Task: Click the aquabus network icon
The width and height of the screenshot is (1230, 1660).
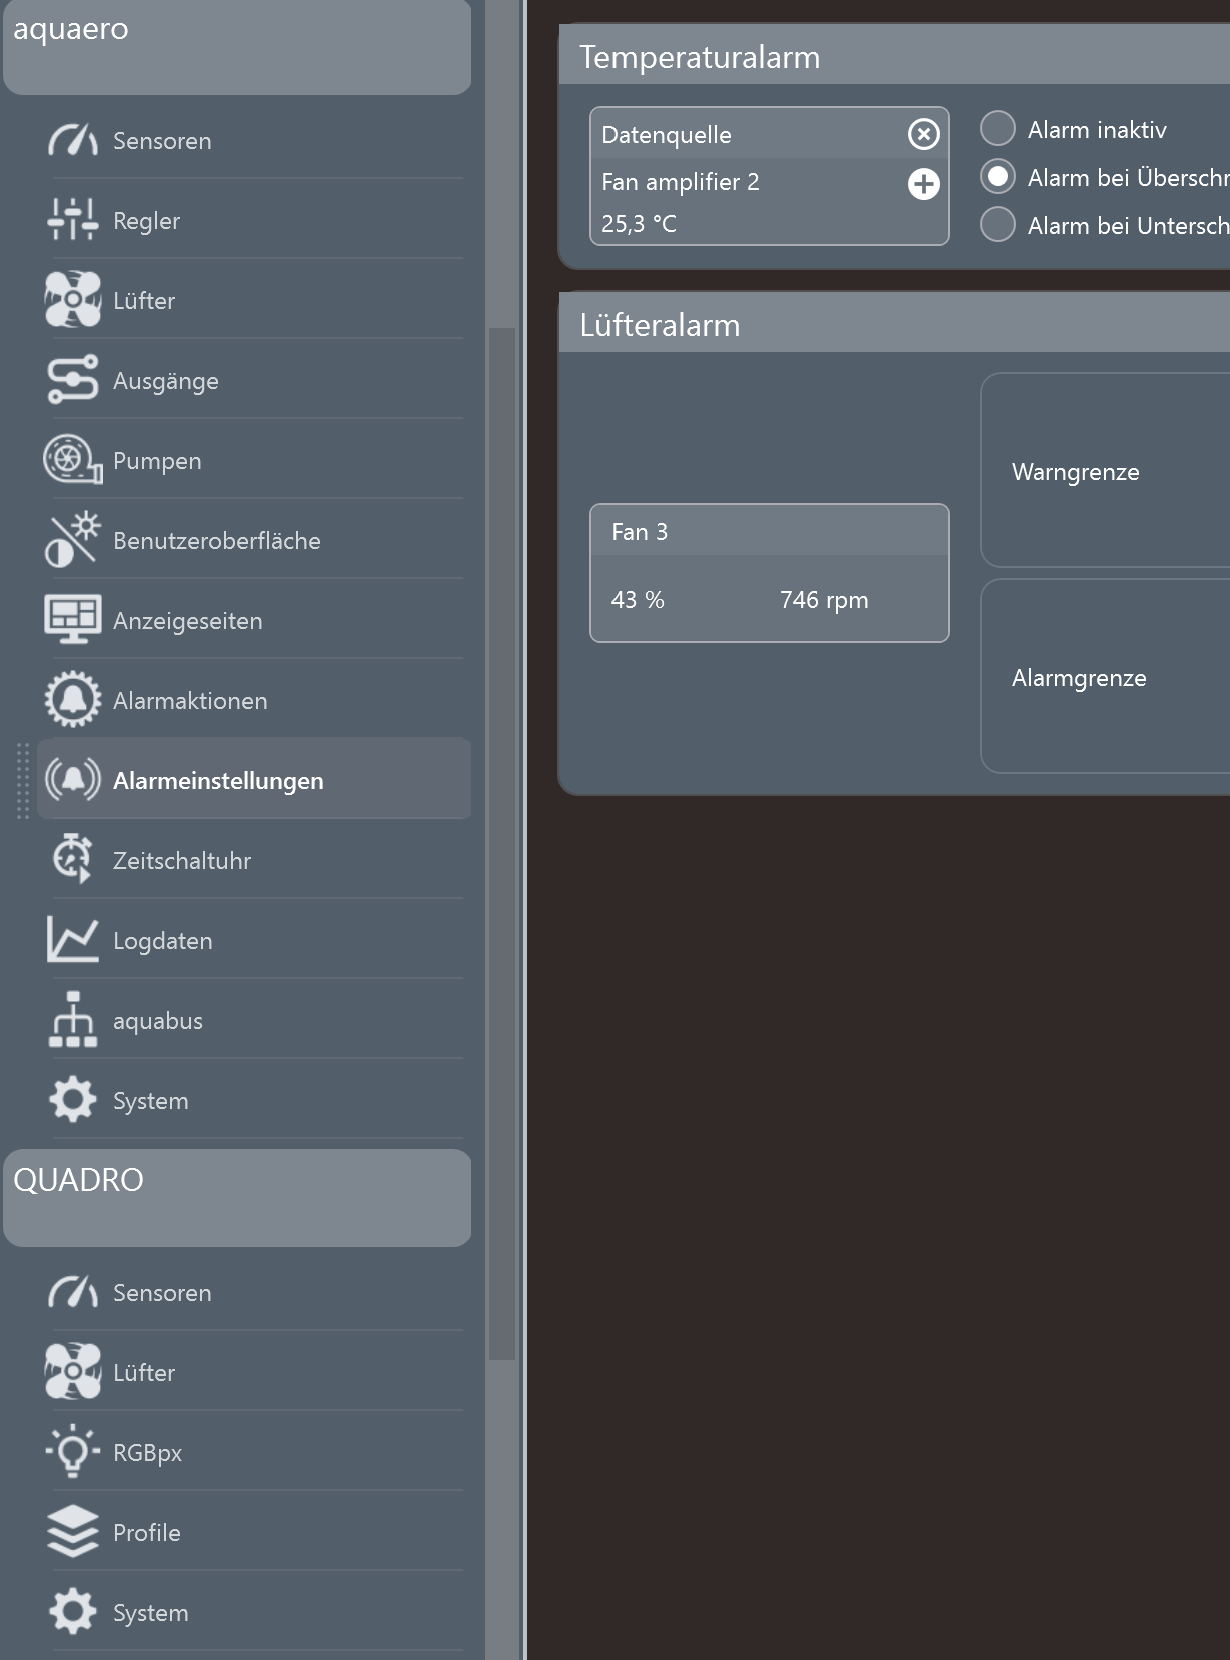Action: (72, 1020)
